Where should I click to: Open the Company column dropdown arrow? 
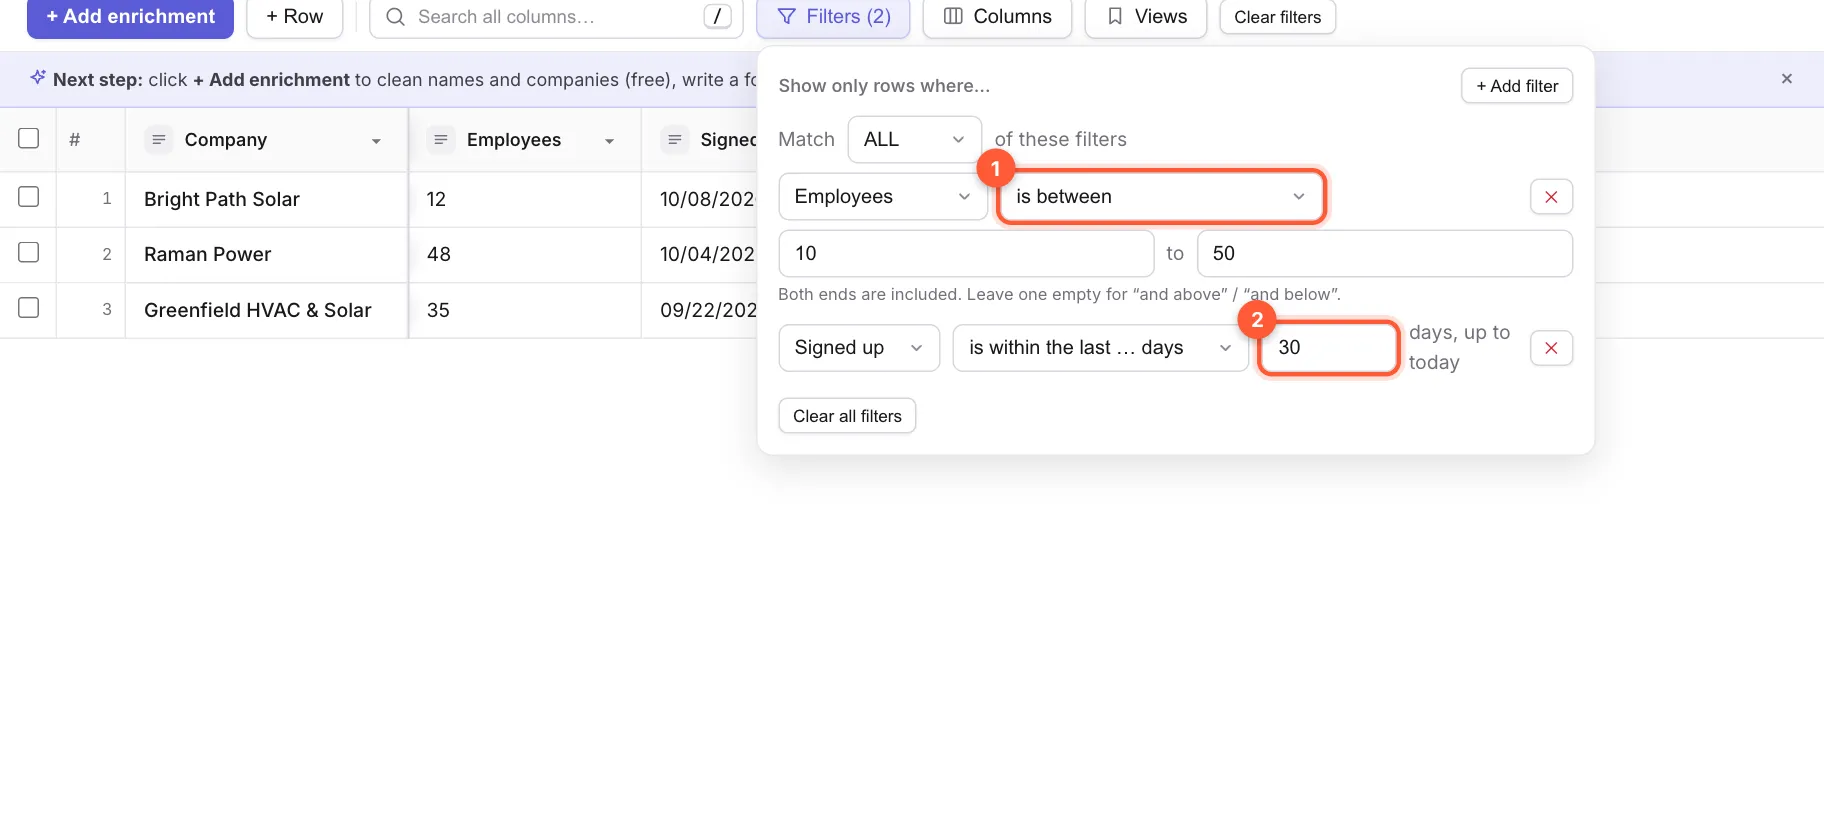(376, 141)
